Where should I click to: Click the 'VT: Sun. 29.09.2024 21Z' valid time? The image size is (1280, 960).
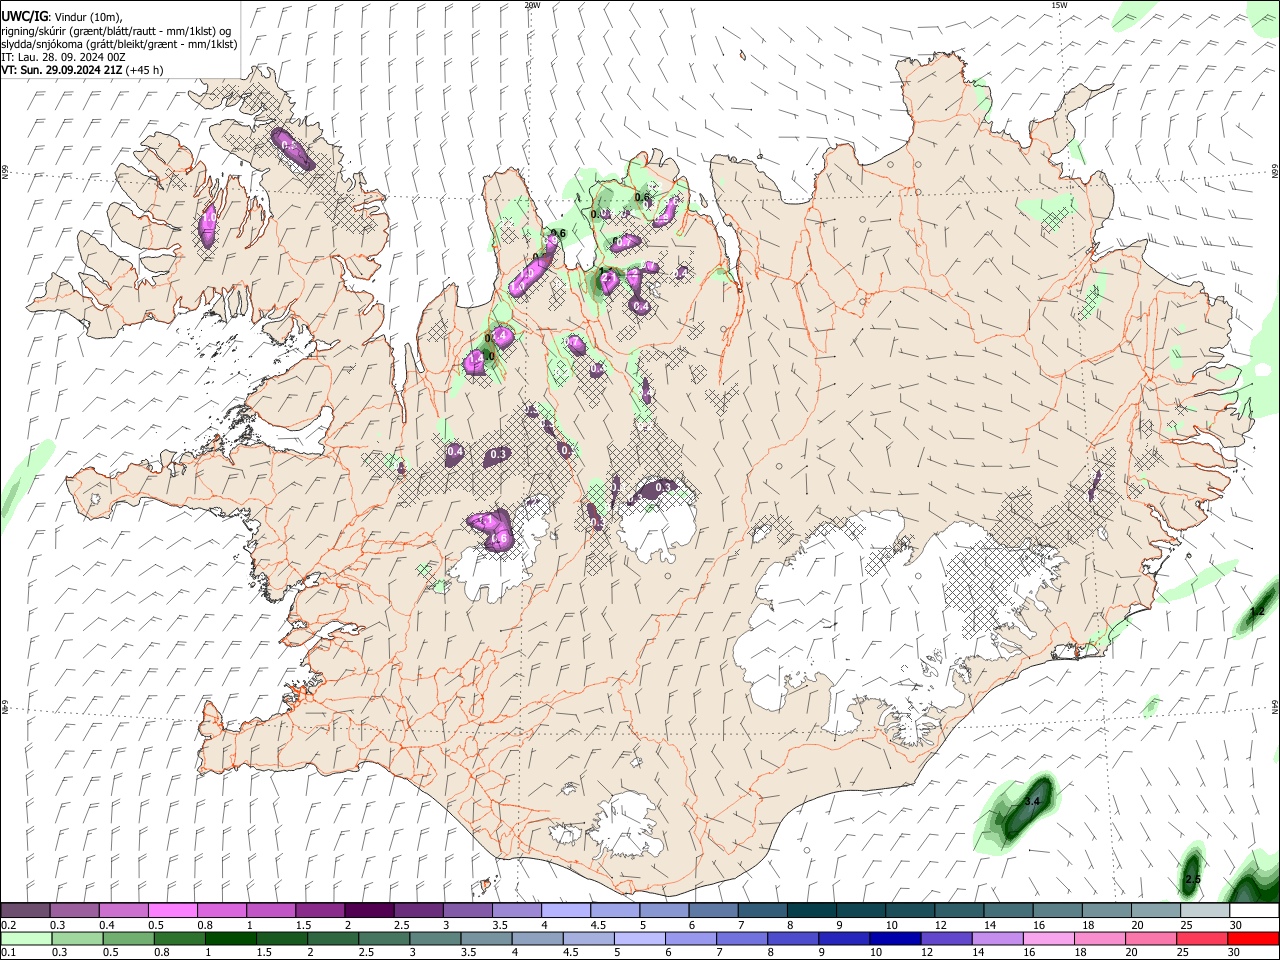[x=62, y=70]
